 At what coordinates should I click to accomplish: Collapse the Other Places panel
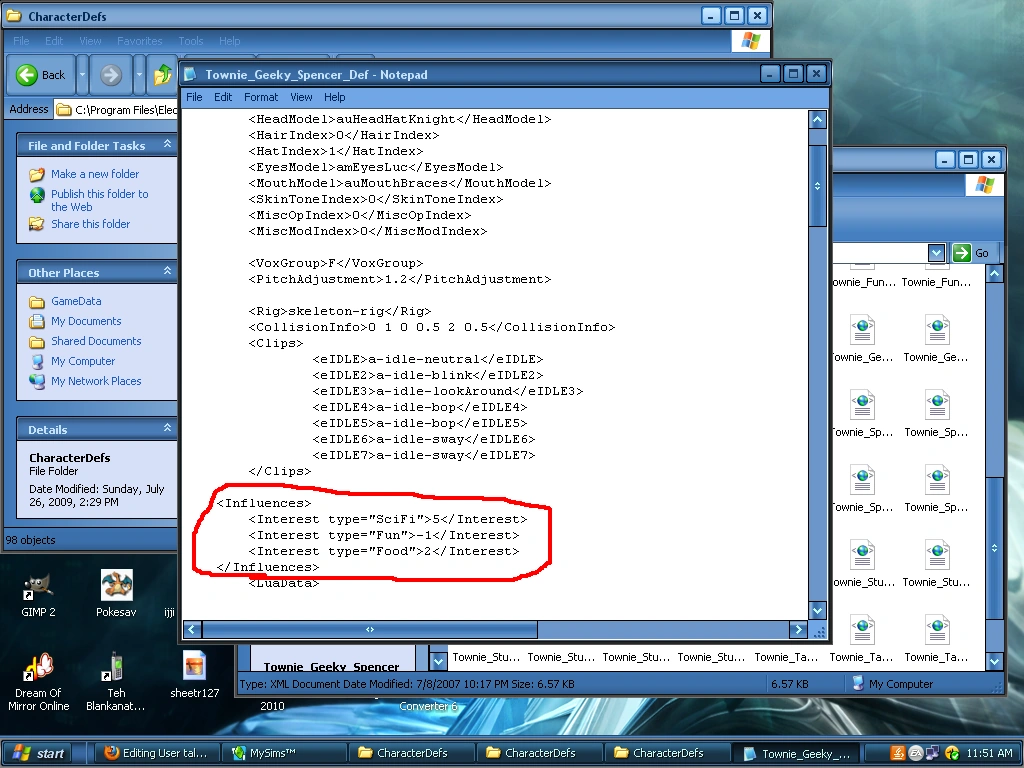pyautogui.click(x=168, y=271)
